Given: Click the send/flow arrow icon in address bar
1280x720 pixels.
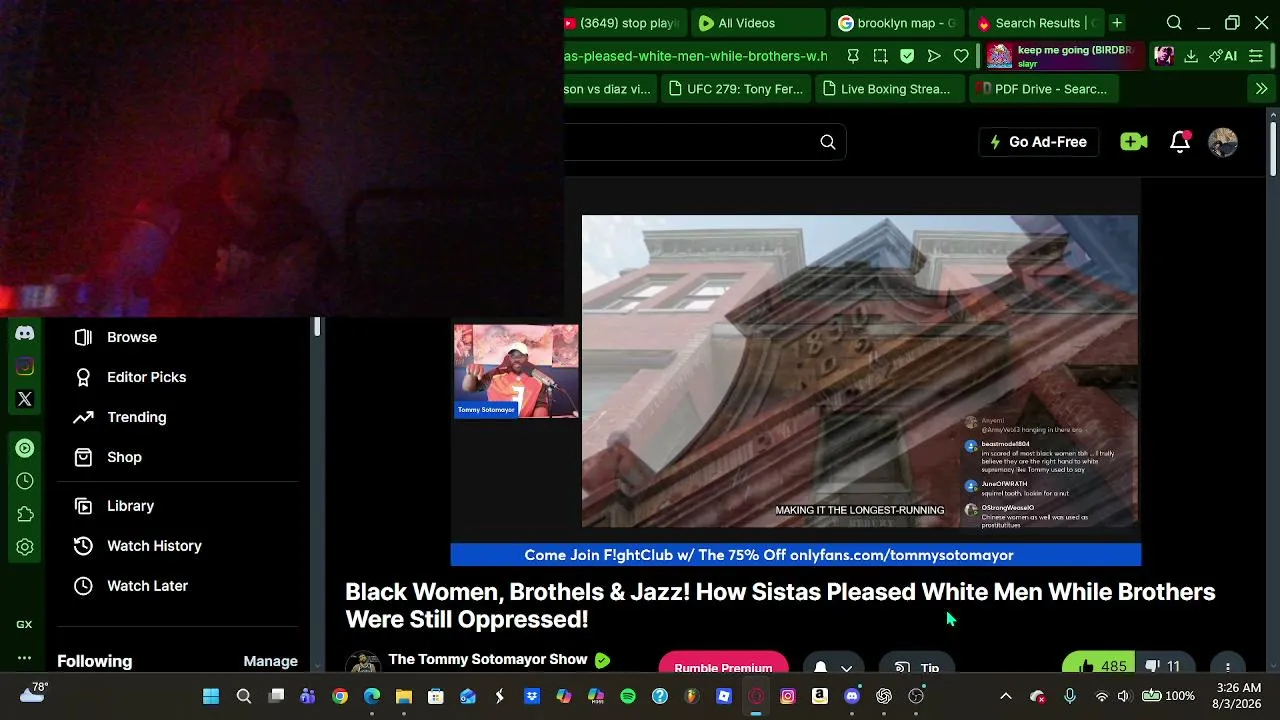Looking at the screenshot, I should [934, 56].
